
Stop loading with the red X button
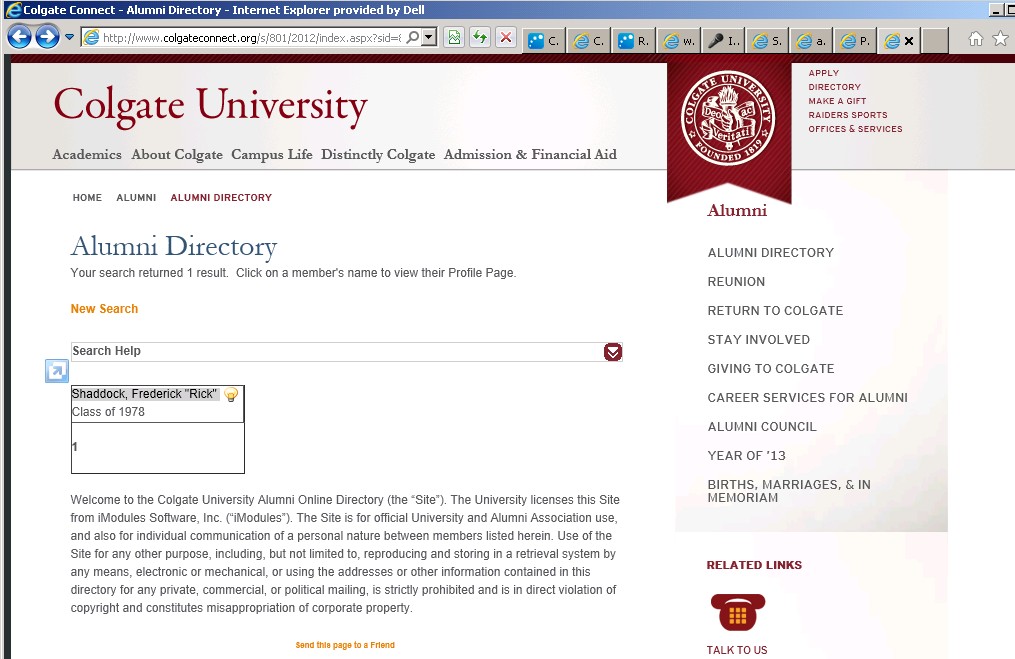pos(506,38)
